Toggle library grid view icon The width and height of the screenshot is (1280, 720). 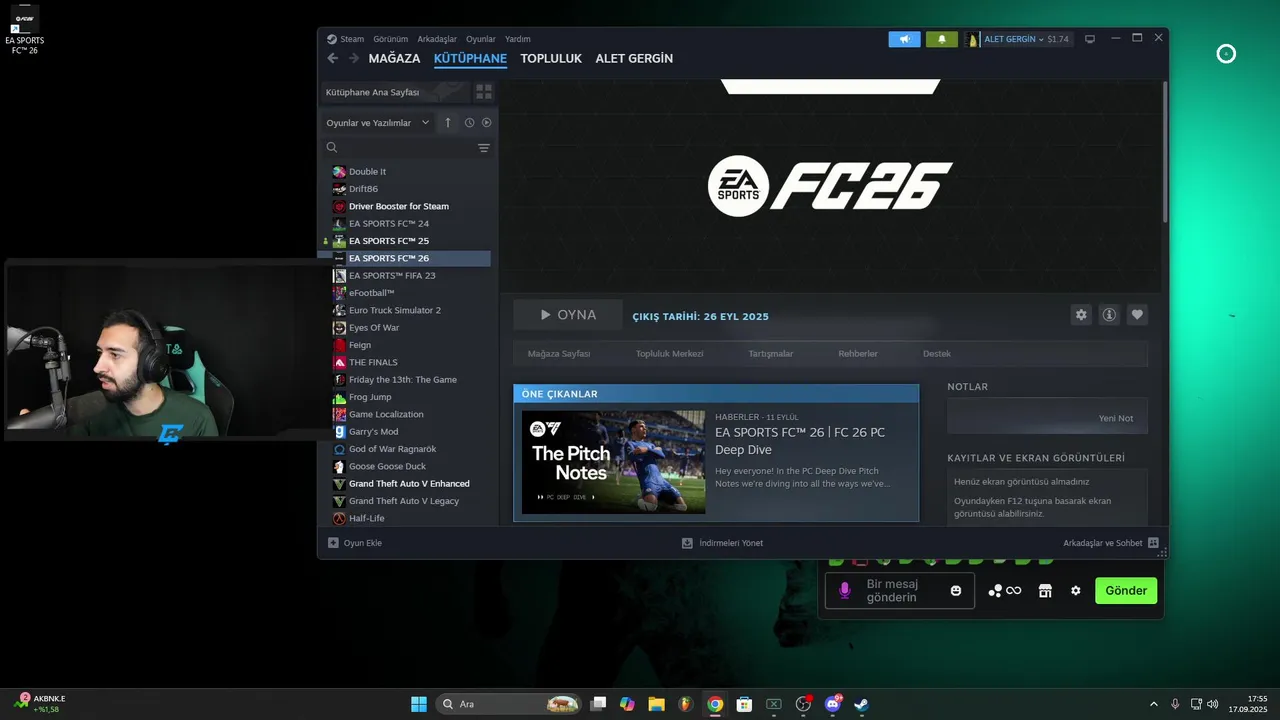484,92
